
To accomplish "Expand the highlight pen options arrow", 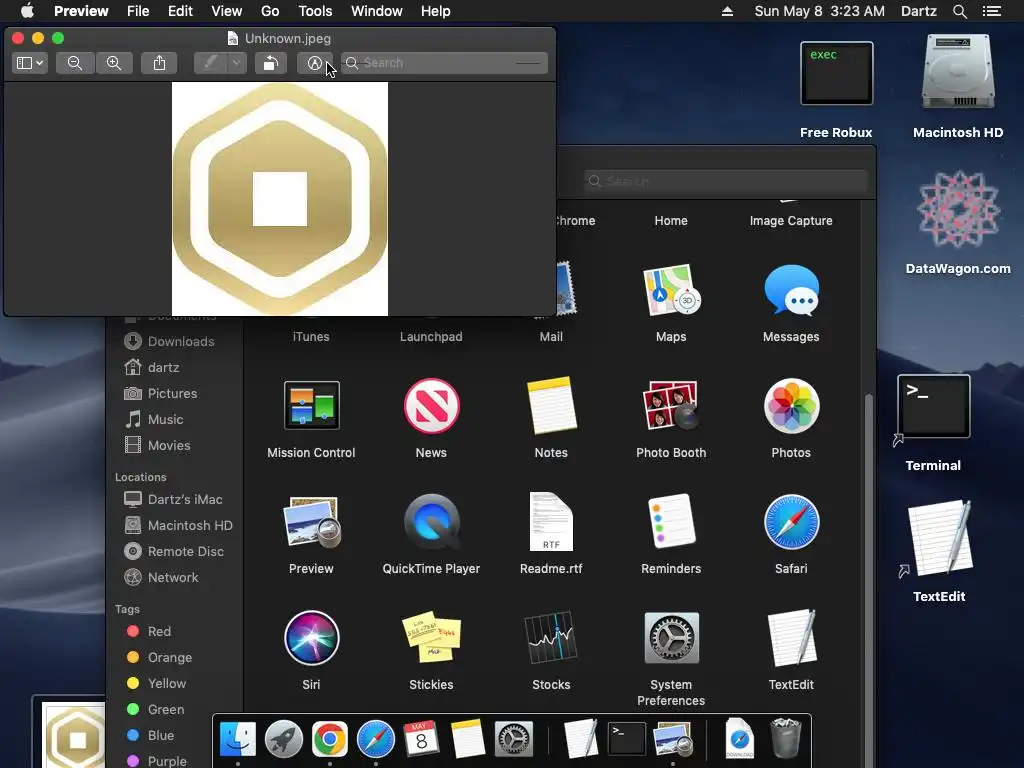I will point(236,63).
